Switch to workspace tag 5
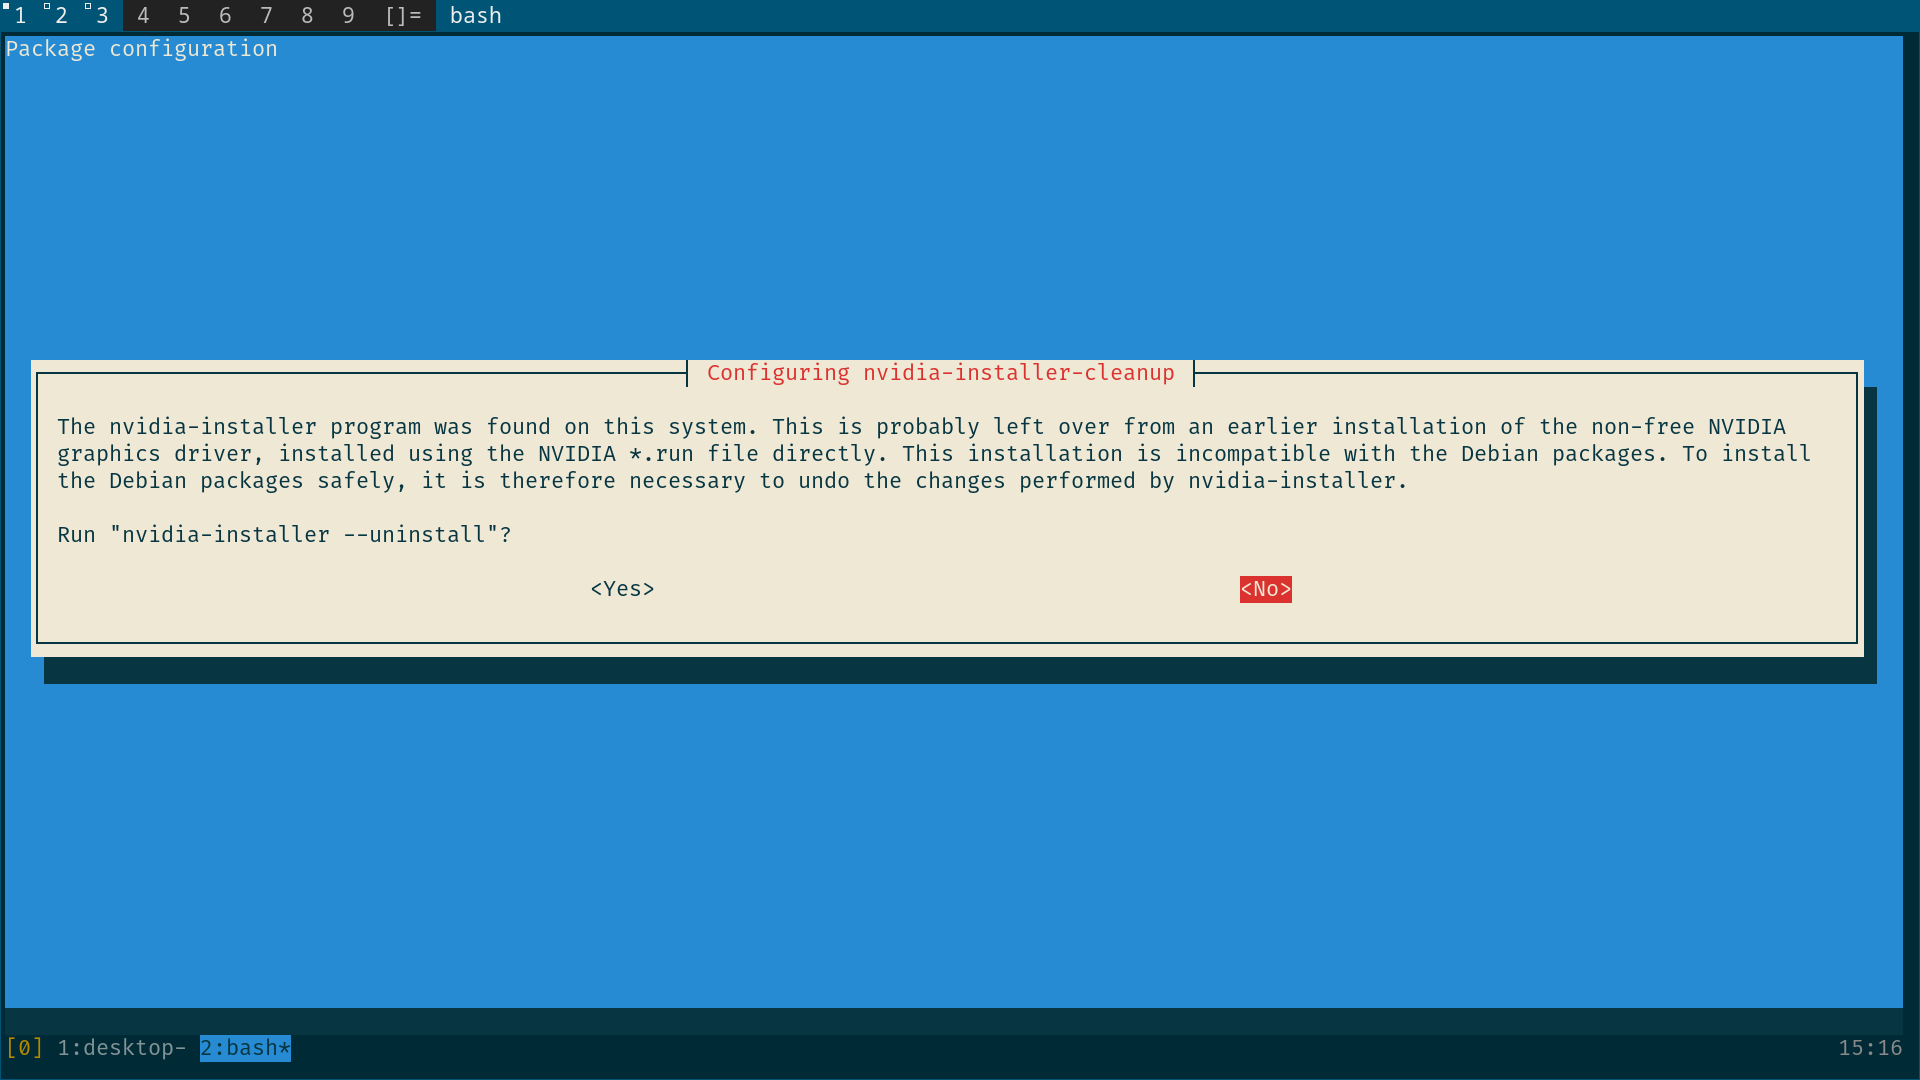Image resolution: width=1920 pixels, height=1080 pixels. tap(184, 15)
